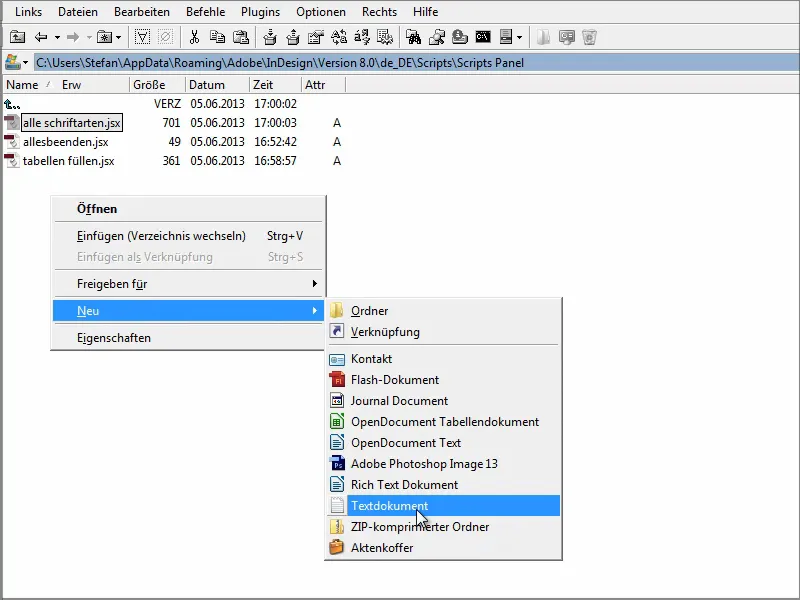Sort by the Größe column header
This screenshot has height=600, width=800.
[157, 85]
